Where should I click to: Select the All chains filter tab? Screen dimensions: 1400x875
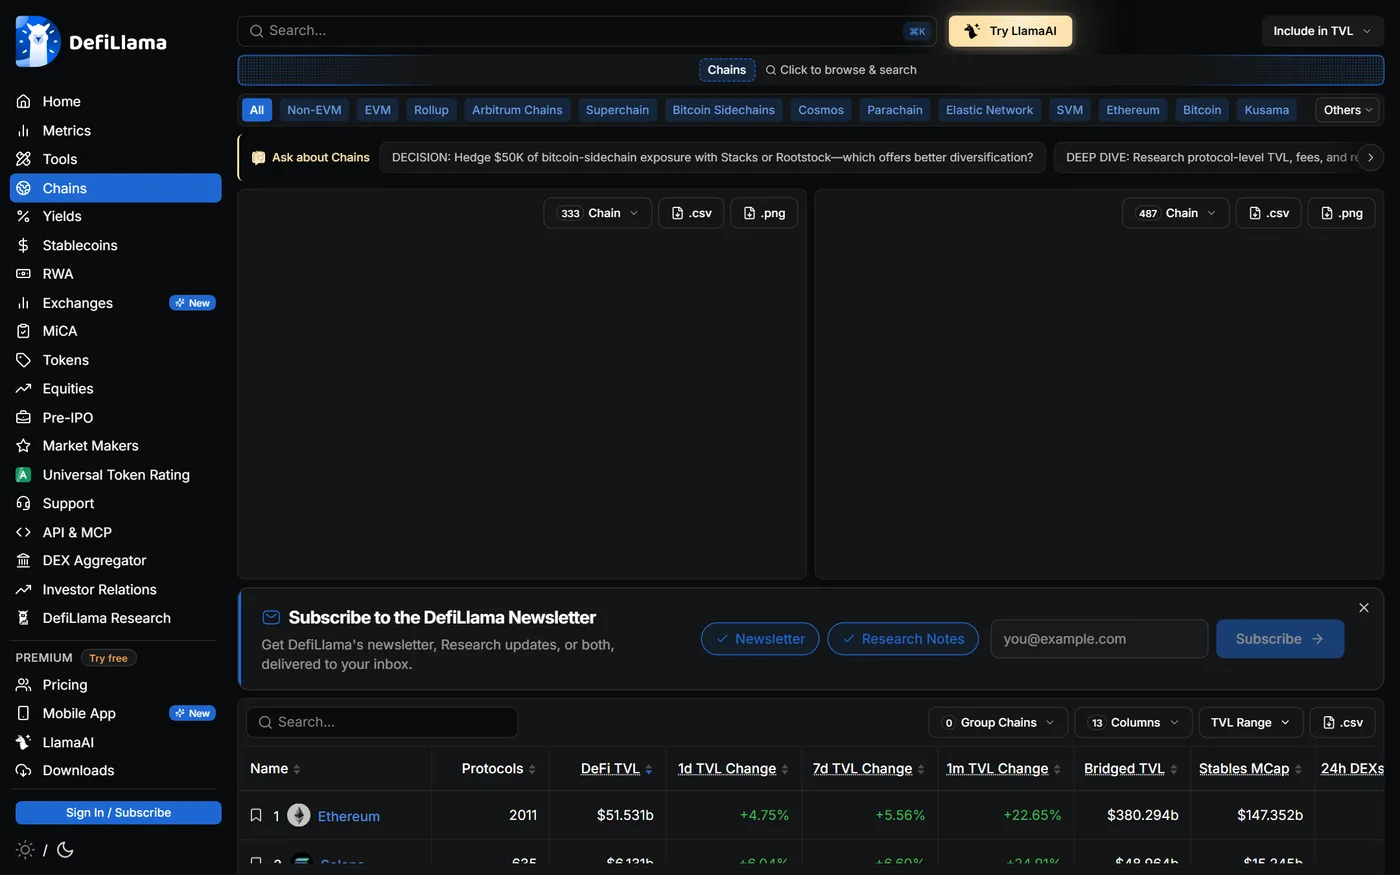pyautogui.click(x=257, y=110)
